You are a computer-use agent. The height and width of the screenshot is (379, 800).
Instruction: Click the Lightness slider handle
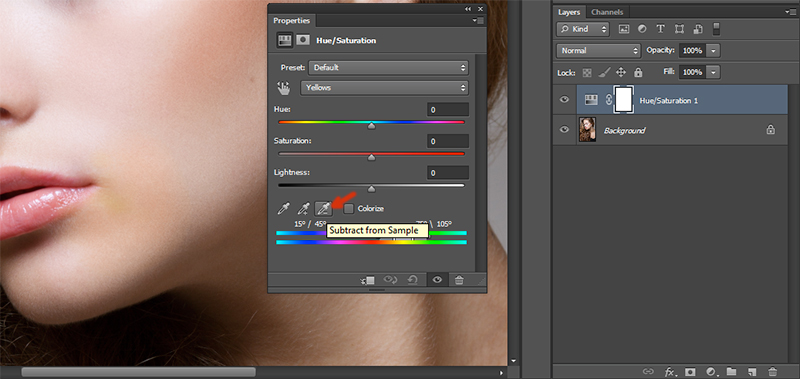click(371, 189)
